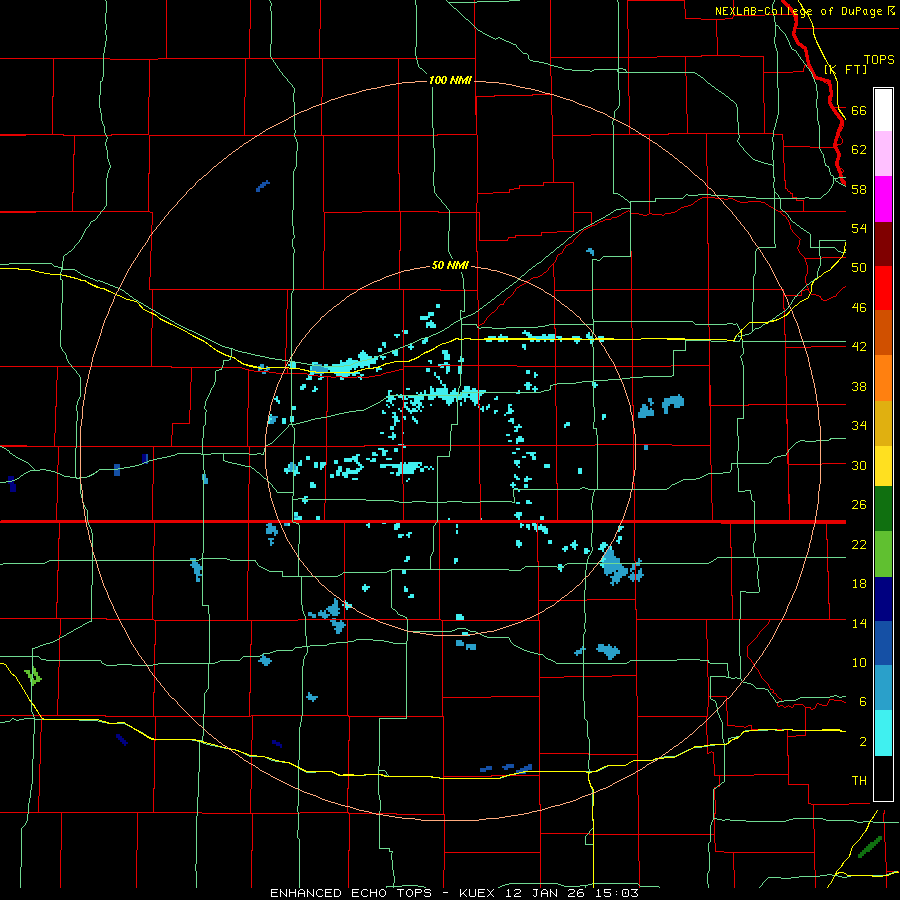Select the burnt orange legend swatch
Viewport: 900px width, 900px height.
pos(883,332)
